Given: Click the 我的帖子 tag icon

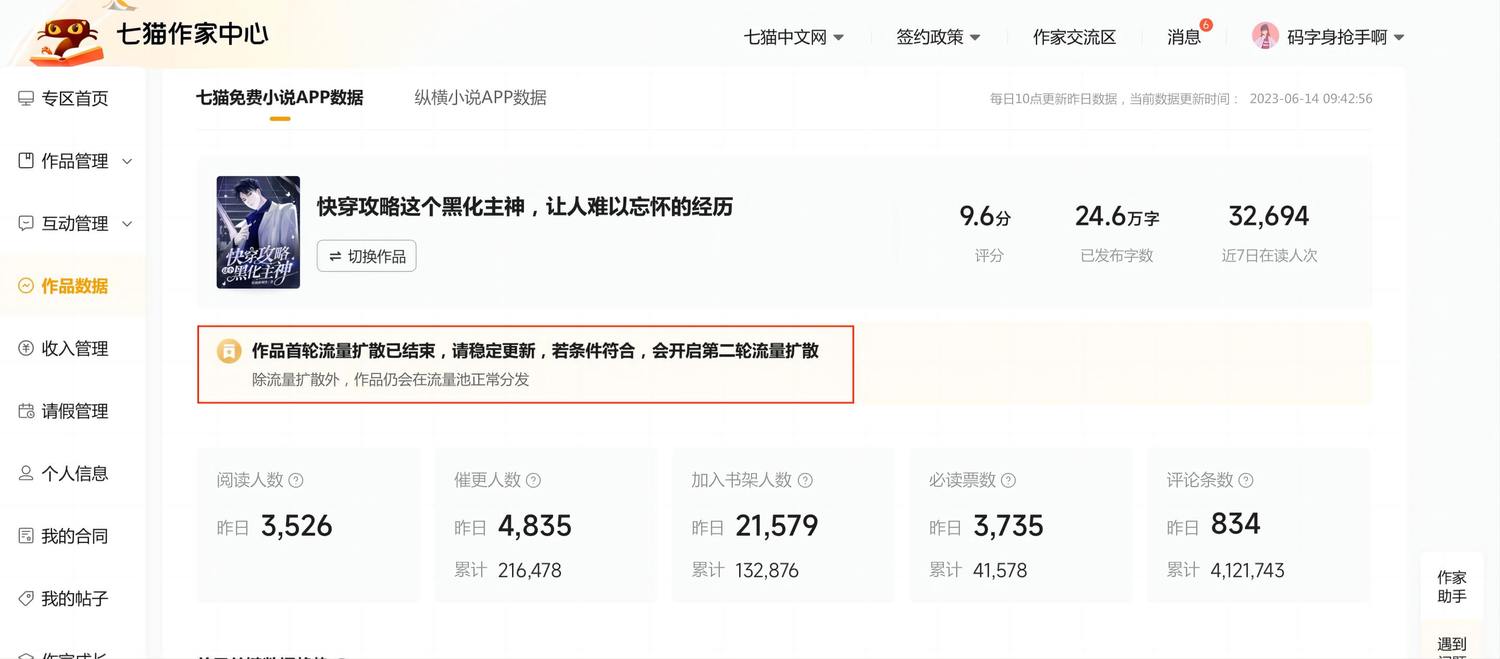Looking at the screenshot, I should [26, 598].
